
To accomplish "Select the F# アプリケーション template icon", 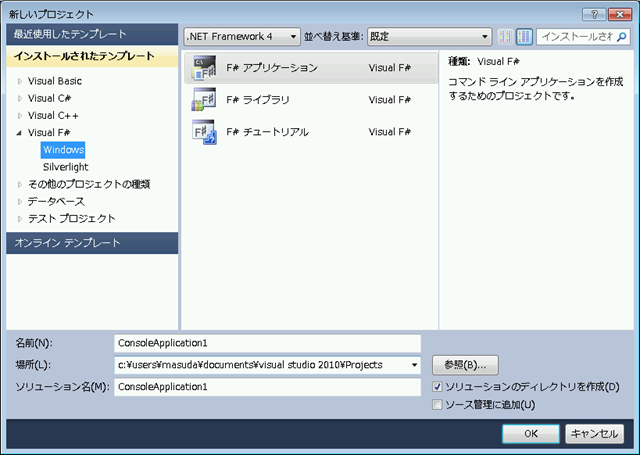I will 204,68.
